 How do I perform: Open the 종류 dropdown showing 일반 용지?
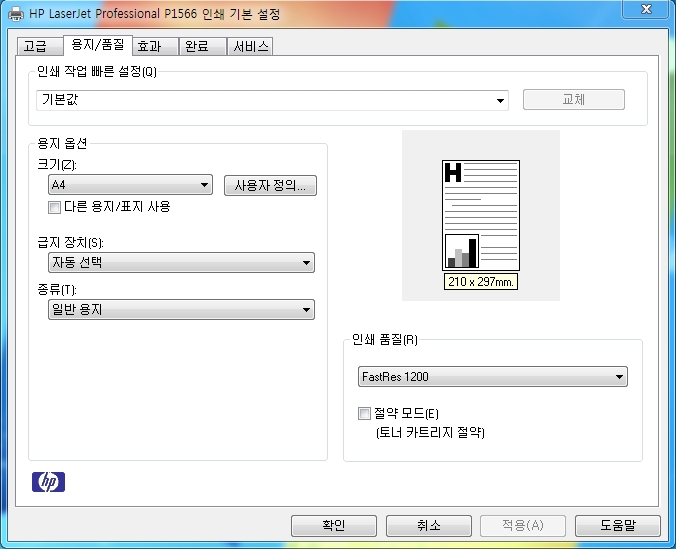pyautogui.click(x=182, y=310)
